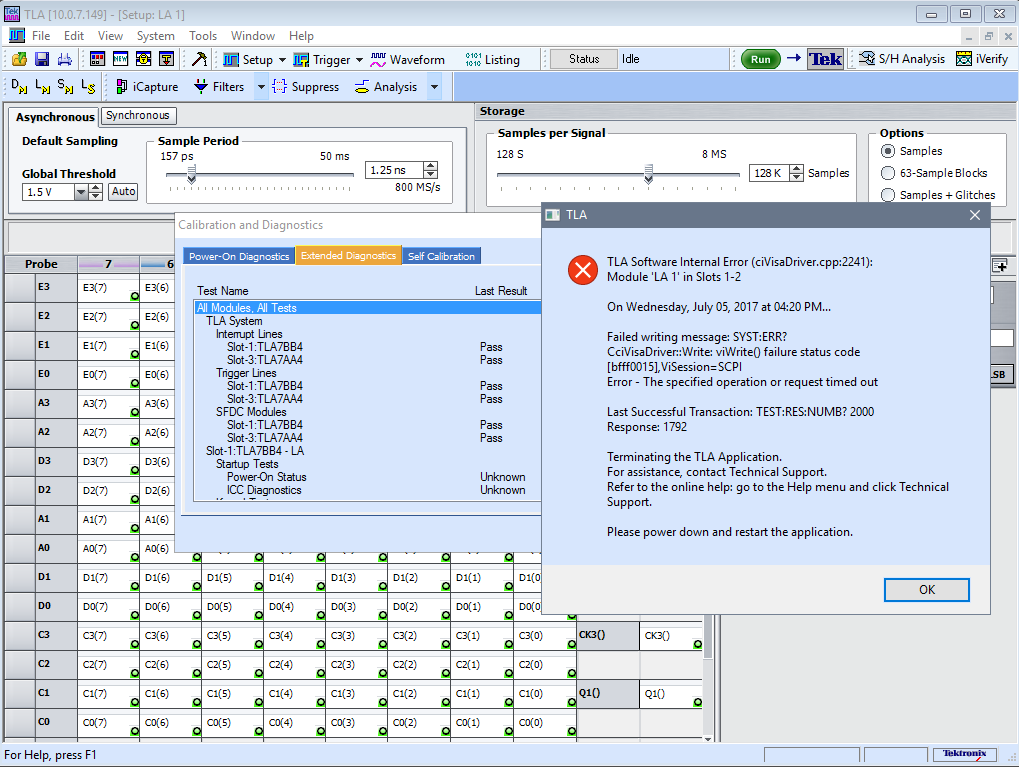
Task: Expand dropdown arrow next to Analysis
Action: 434,86
